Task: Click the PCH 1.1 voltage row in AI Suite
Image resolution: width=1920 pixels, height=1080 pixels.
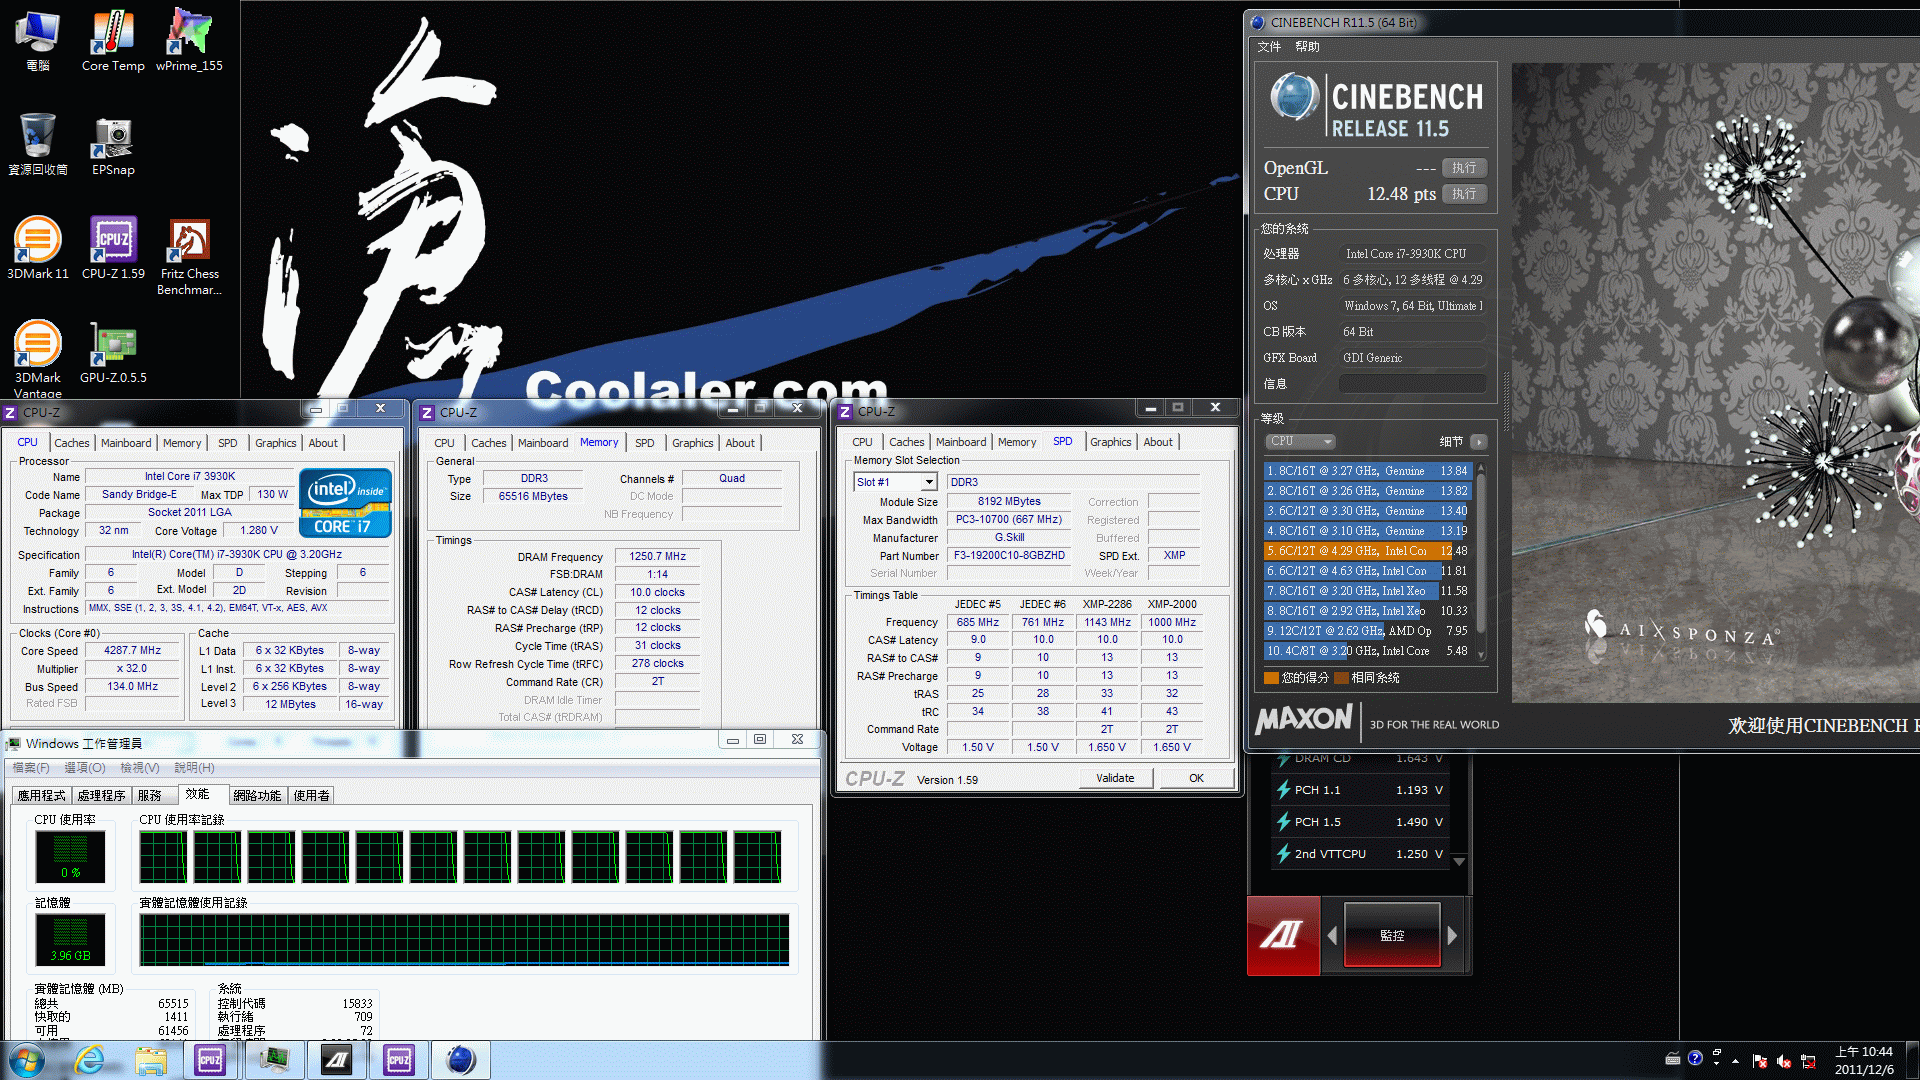Action: [1359, 790]
